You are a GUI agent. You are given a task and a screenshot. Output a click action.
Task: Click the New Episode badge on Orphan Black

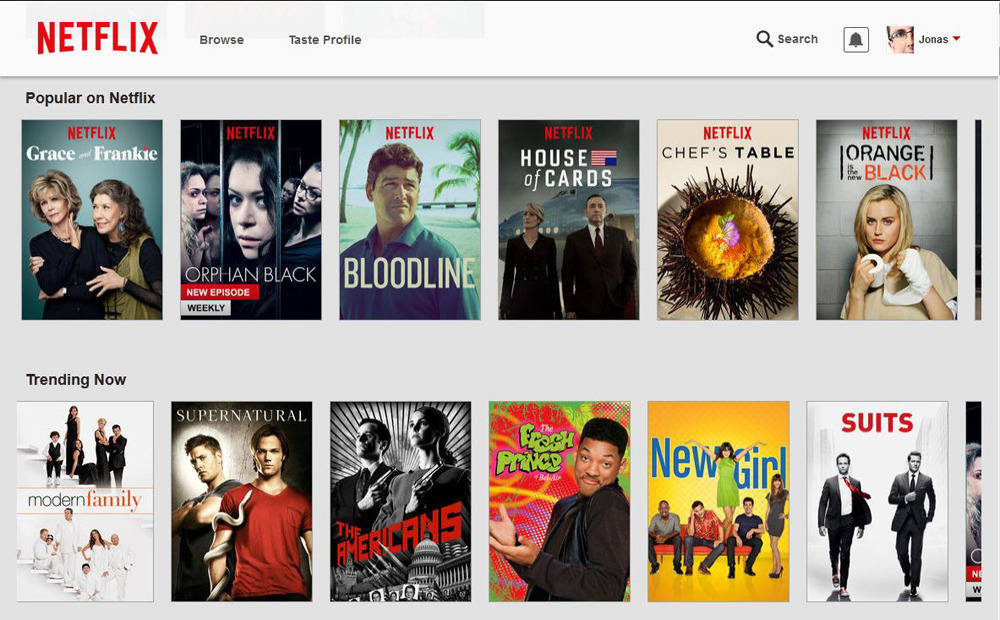coord(219,292)
